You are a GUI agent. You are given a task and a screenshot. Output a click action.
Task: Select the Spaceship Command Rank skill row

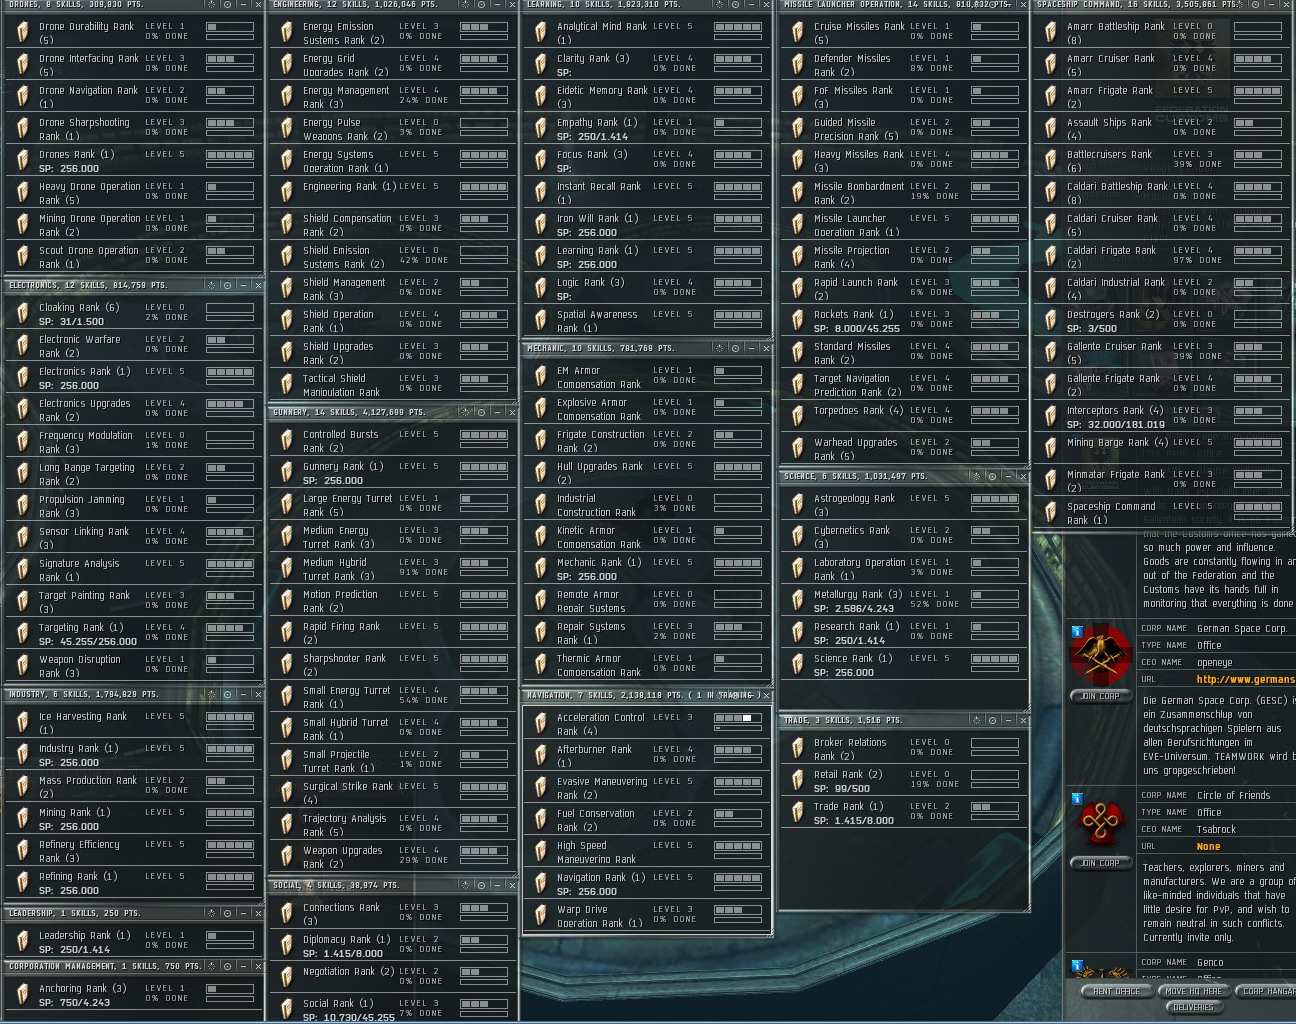1164,513
